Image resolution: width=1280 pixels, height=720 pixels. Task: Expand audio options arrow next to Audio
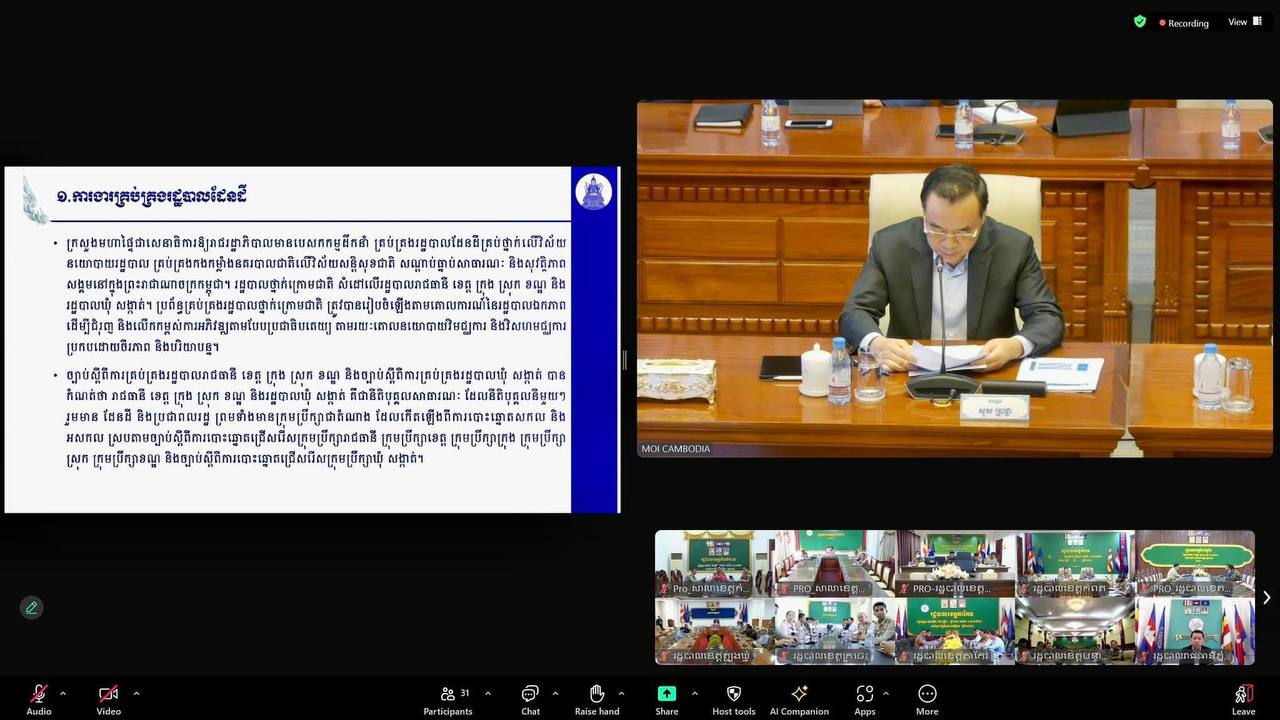pyautogui.click(x=63, y=693)
